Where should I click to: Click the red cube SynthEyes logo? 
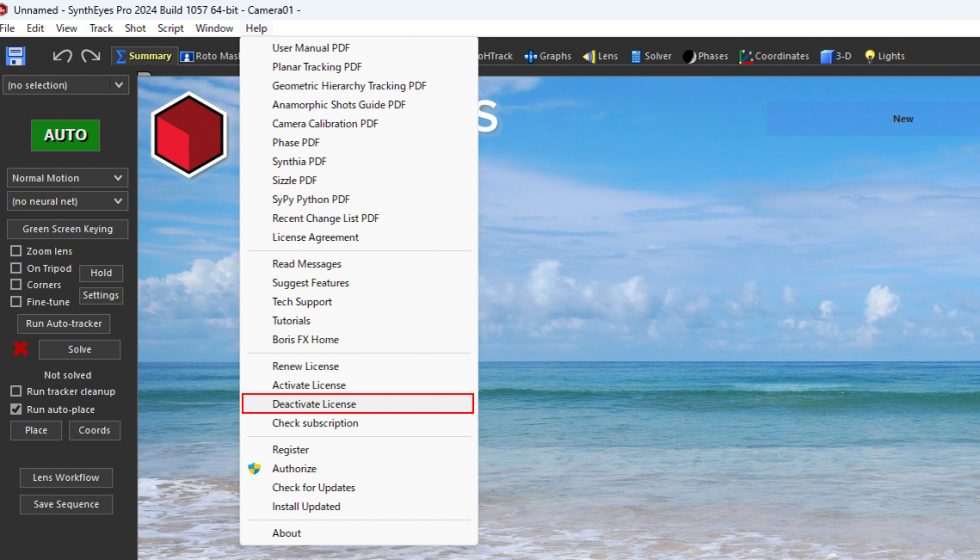(x=189, y=134)
